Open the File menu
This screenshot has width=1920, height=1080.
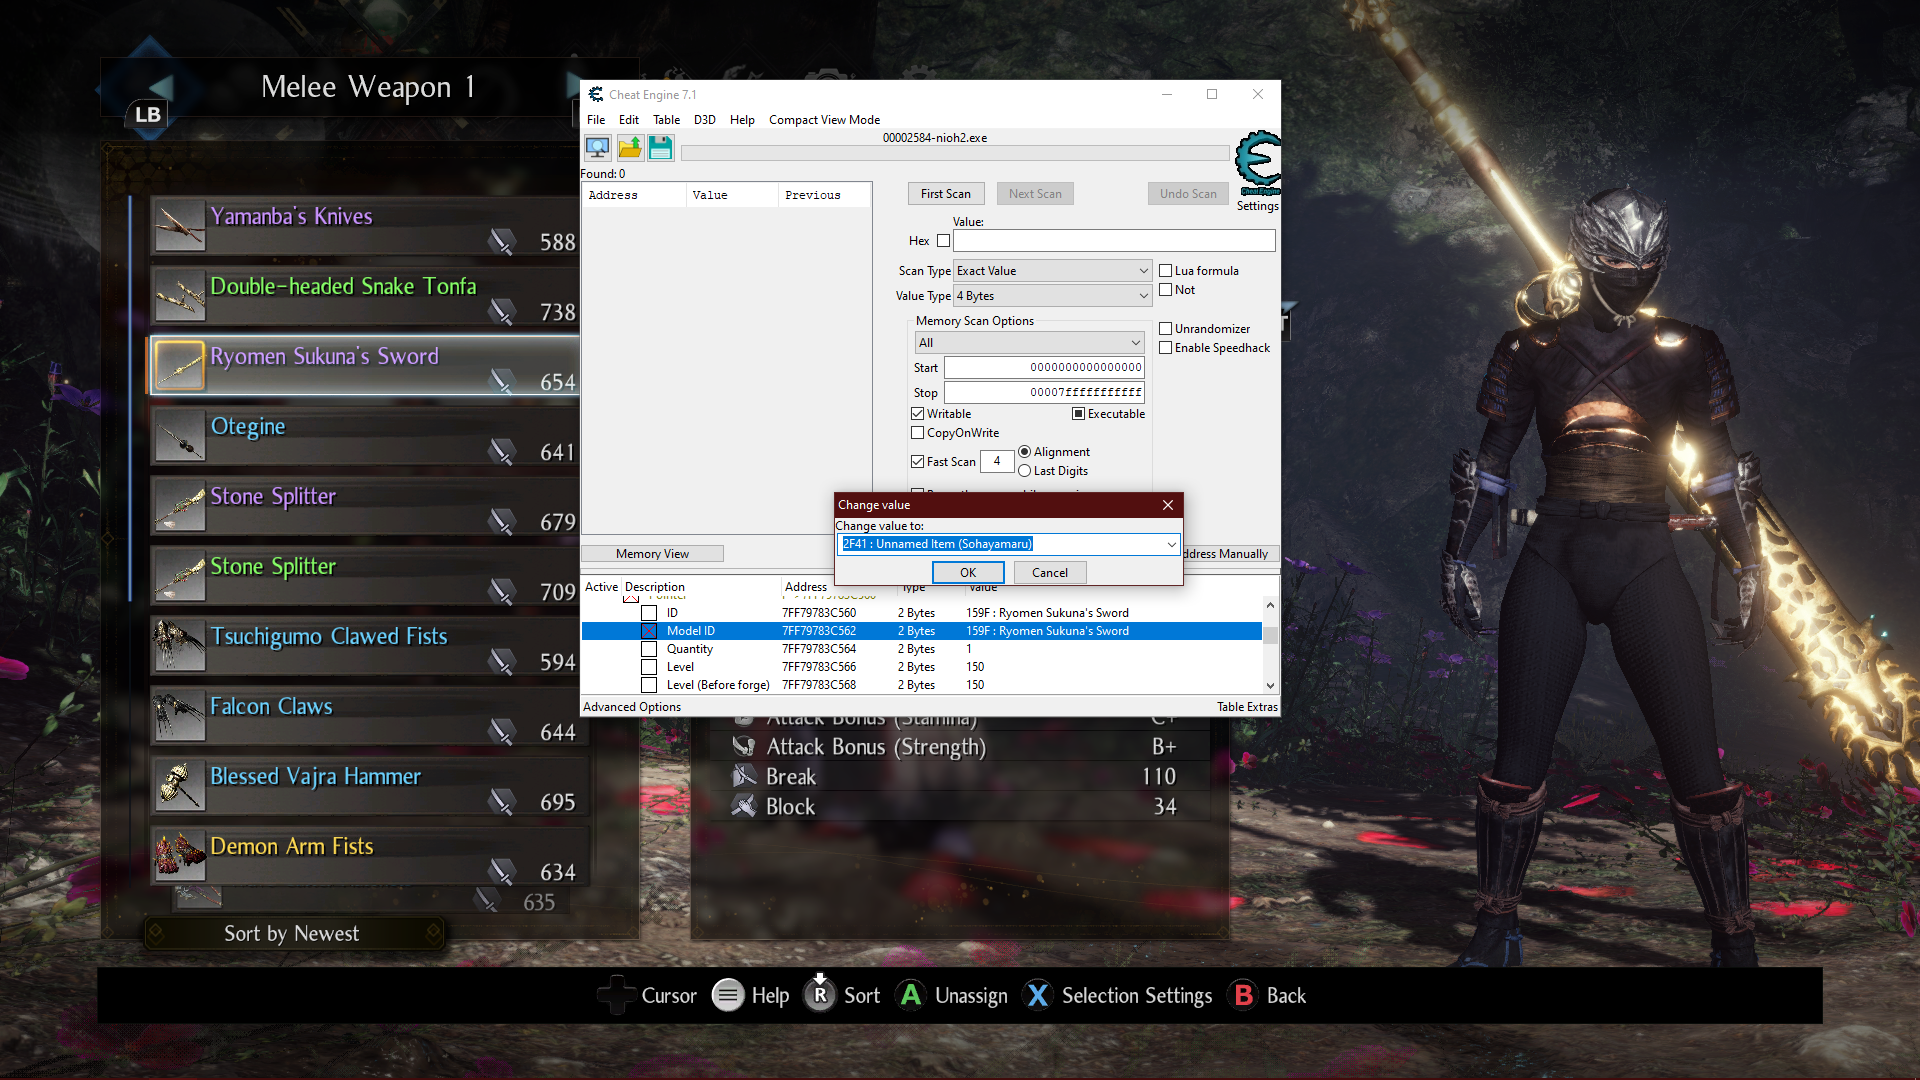point(596,119)
